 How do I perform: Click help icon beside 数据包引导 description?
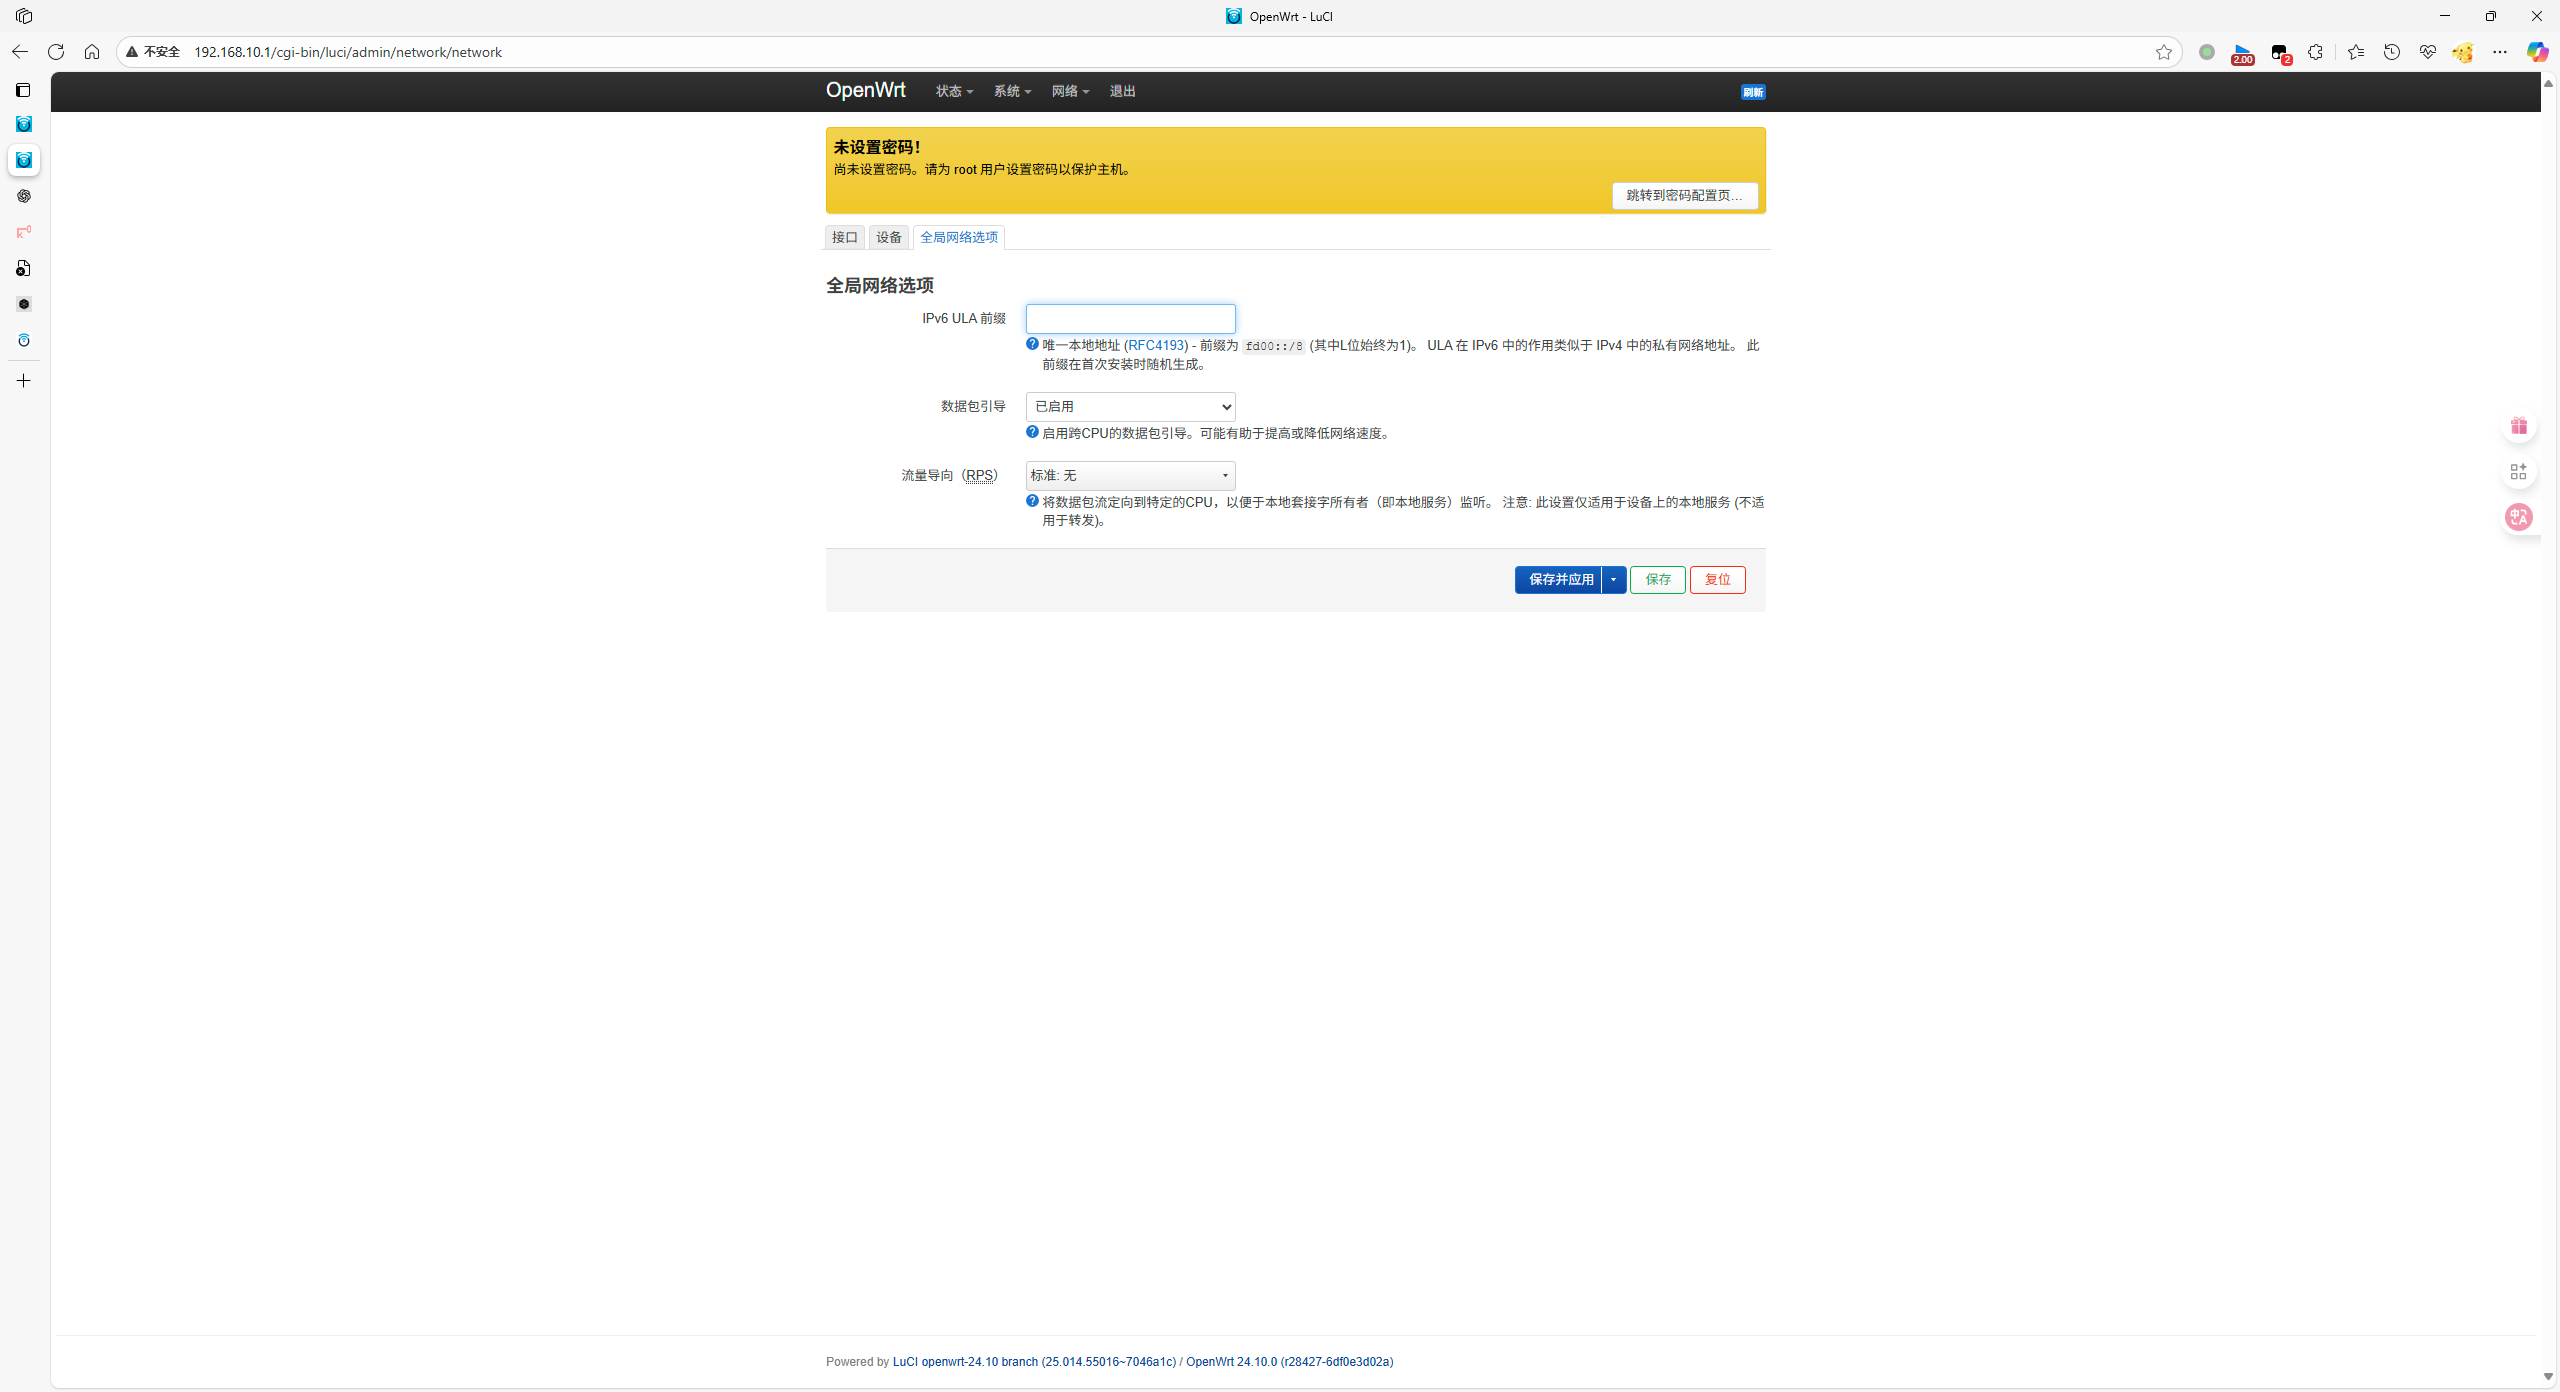click(x=1032, y=432)
